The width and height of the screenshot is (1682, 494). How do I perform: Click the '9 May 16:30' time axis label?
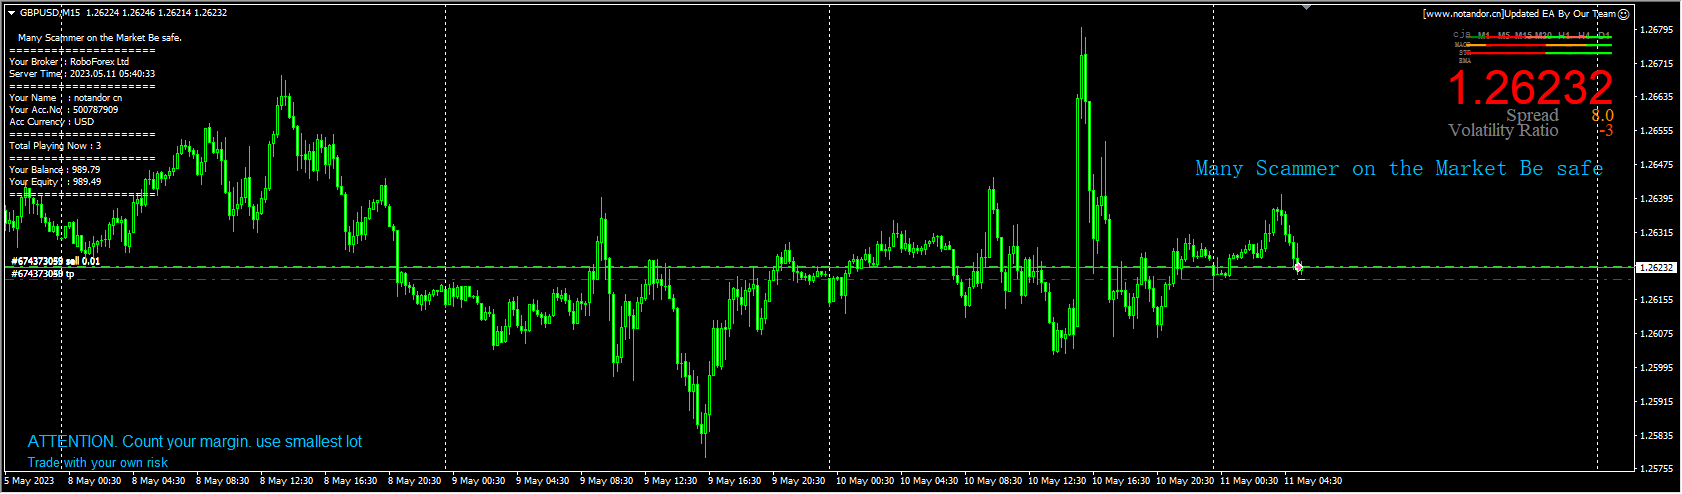point(734,481)
